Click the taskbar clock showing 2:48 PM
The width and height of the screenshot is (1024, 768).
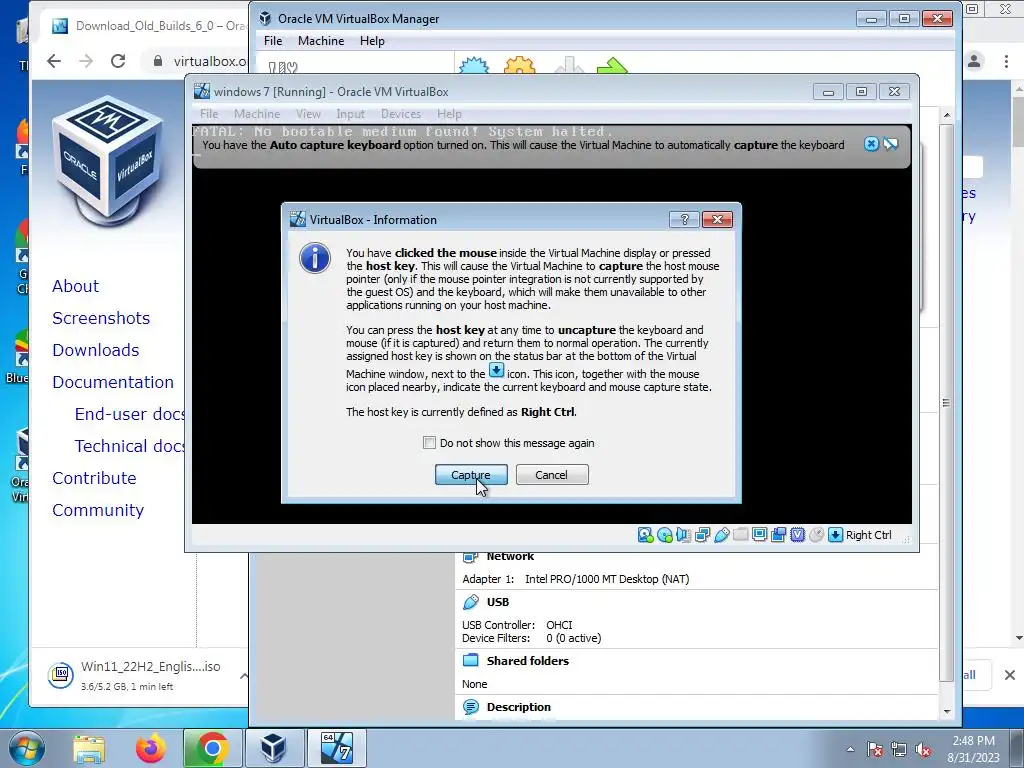973,749
